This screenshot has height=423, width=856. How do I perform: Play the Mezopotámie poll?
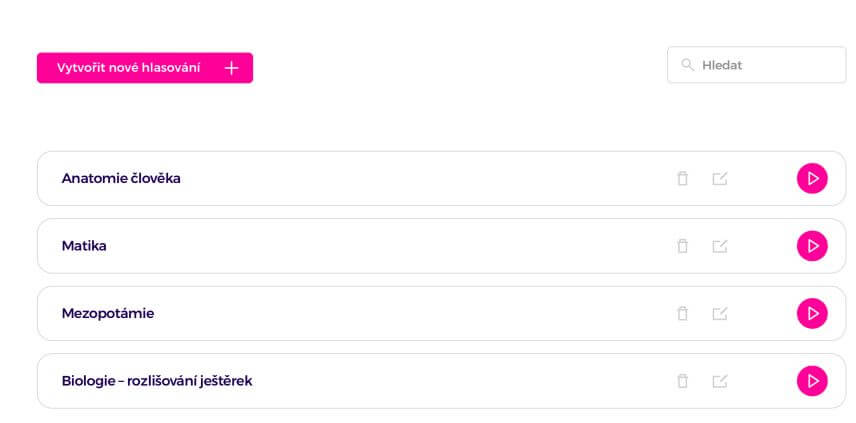[812, 313]
